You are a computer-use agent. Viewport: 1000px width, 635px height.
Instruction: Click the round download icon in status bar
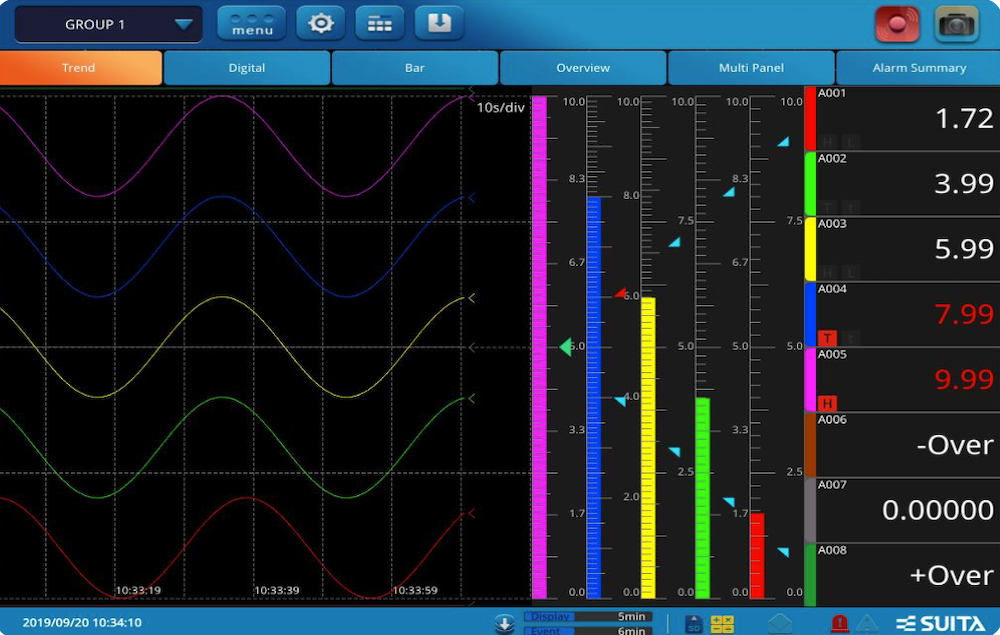click(x=504, y=624)
